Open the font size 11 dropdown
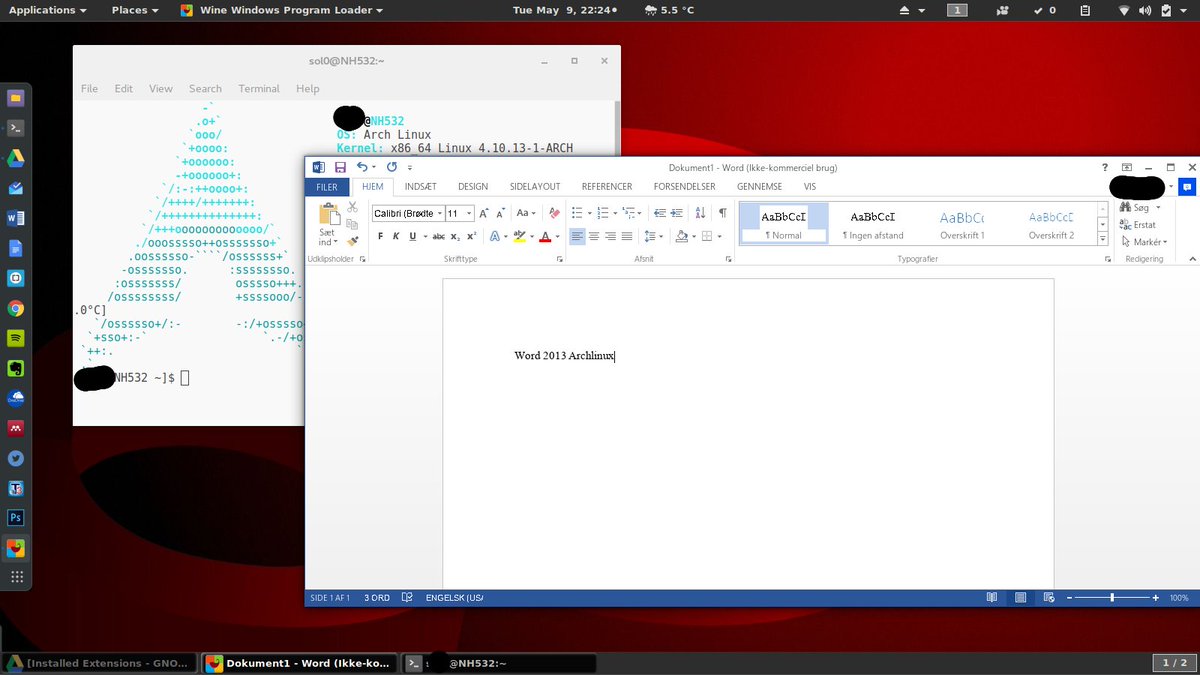 pos(470,213)
